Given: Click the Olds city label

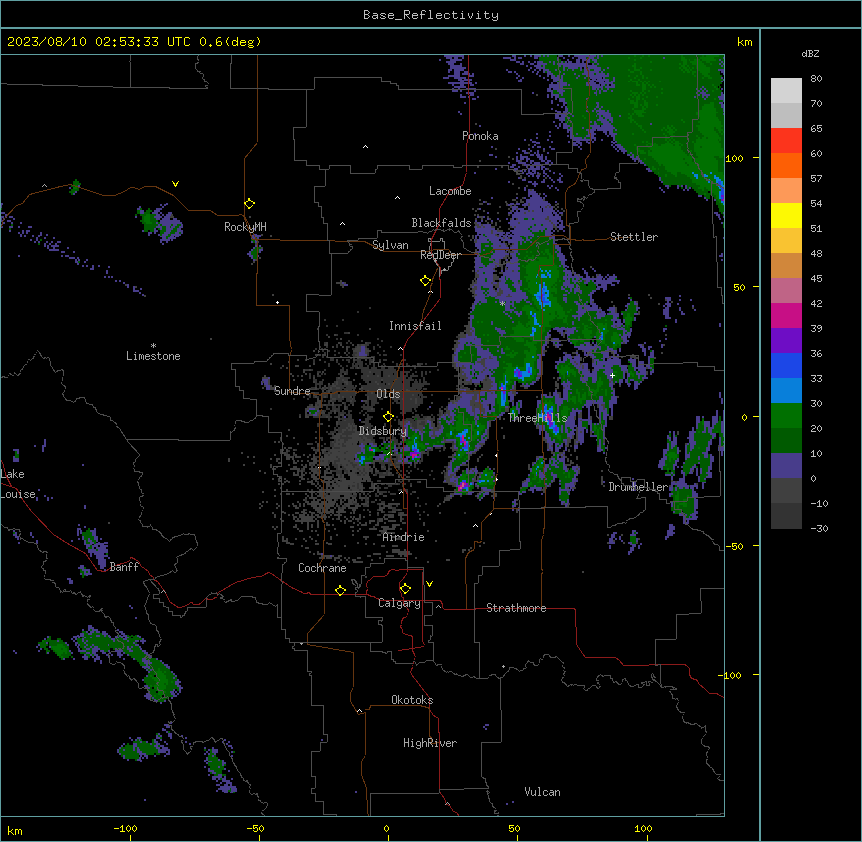Looking at the screenshot, I should (388, 394).
